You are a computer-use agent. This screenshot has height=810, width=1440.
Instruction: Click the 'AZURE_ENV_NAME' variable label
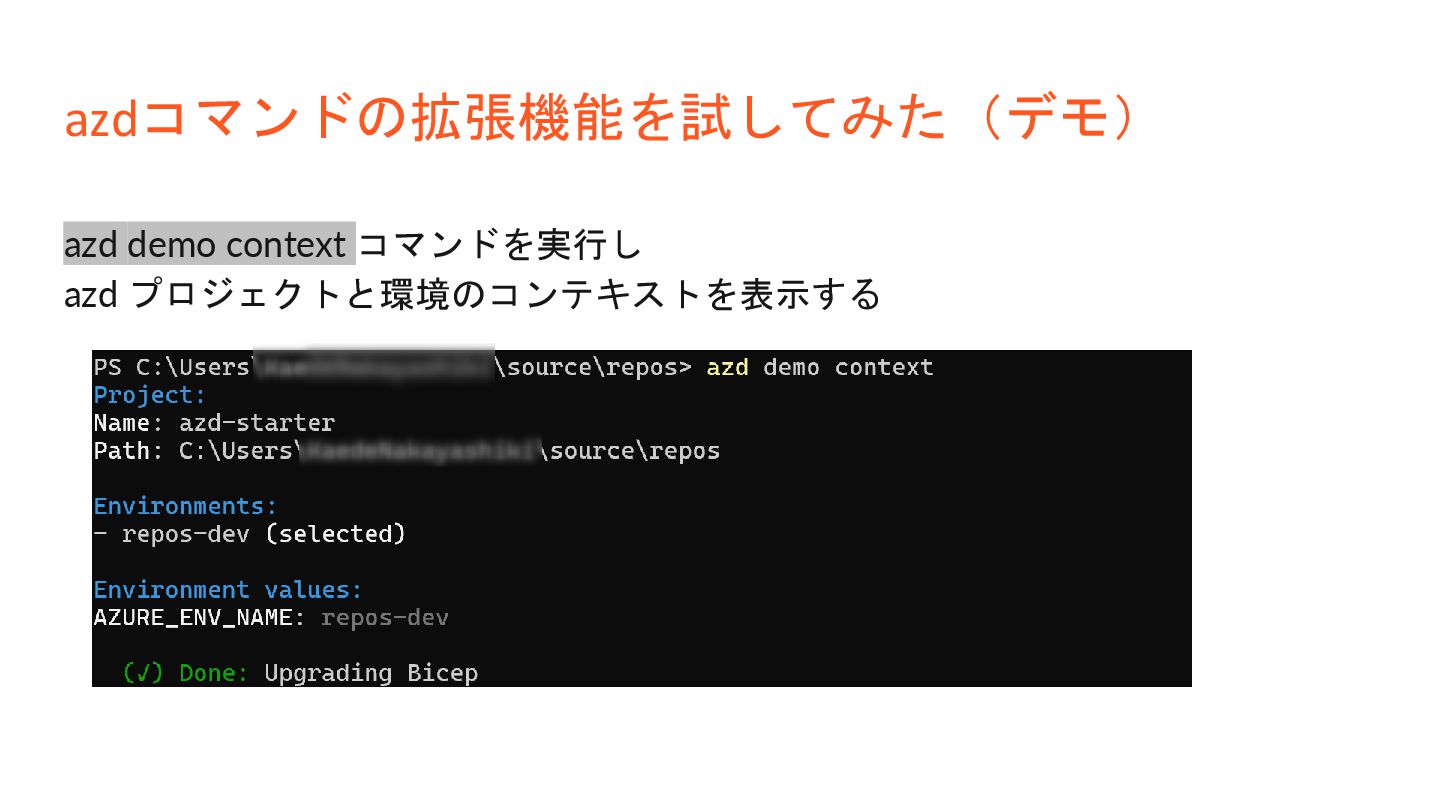(x=193, y=618)
